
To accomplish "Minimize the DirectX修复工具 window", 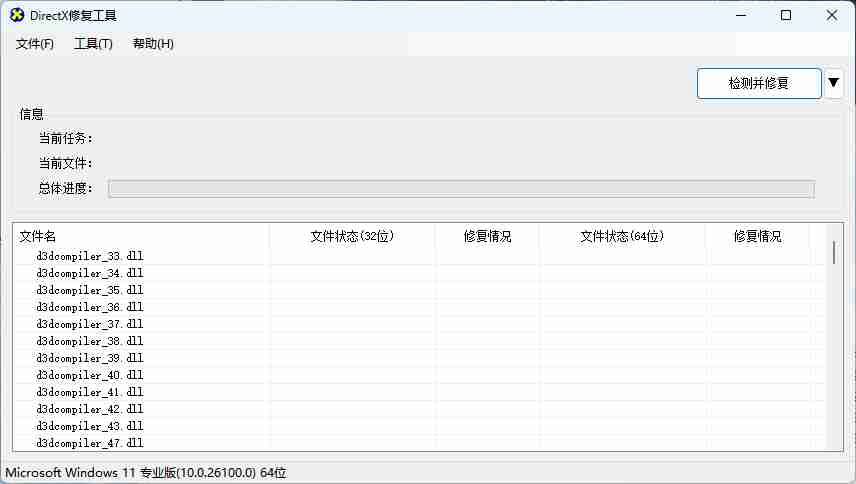I will pos(741,15).
